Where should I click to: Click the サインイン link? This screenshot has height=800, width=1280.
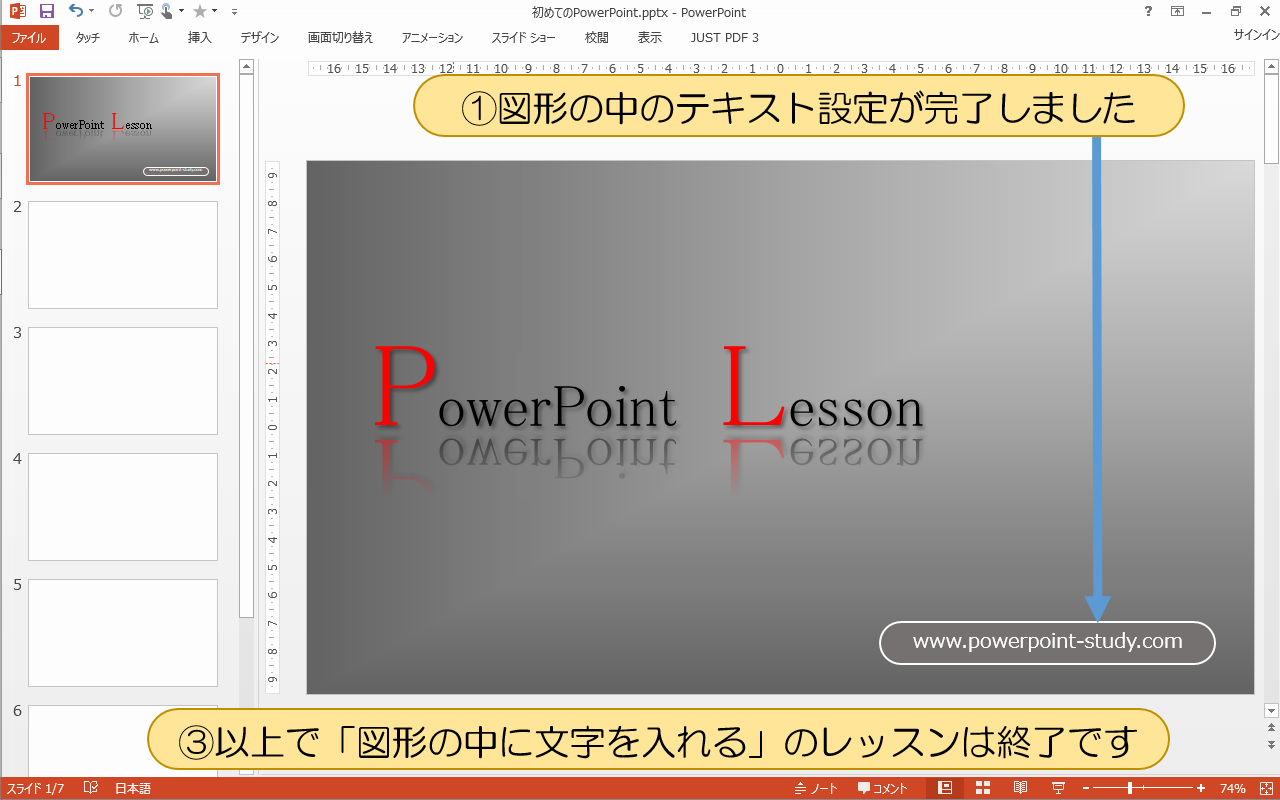(1256, 34)
